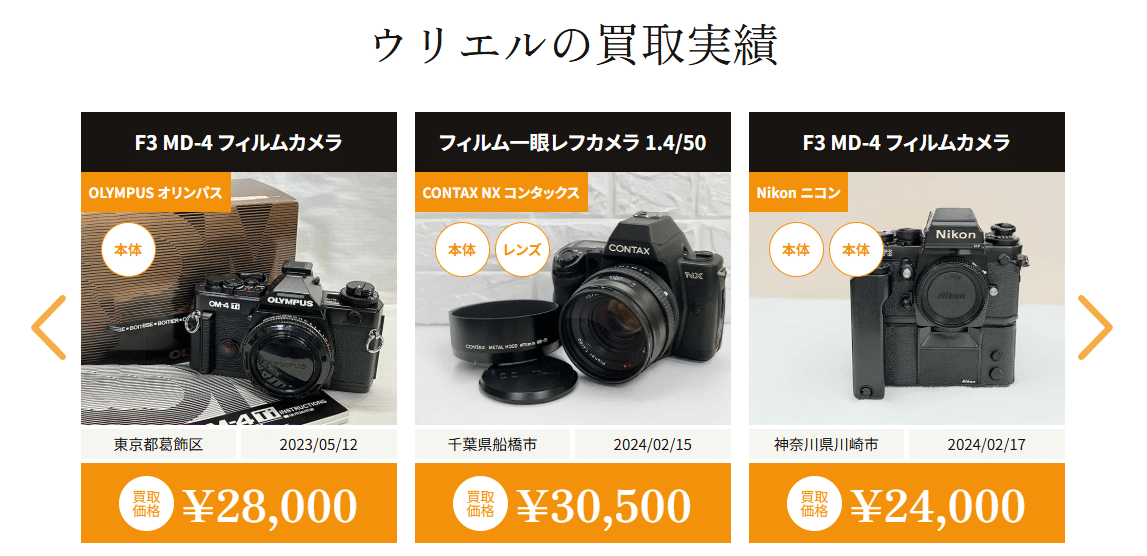Select the フィルム一眼レフカメラ 1.4/50 title
The width and height of the screenshot is (1147, 556).
(x=573, y=142)
